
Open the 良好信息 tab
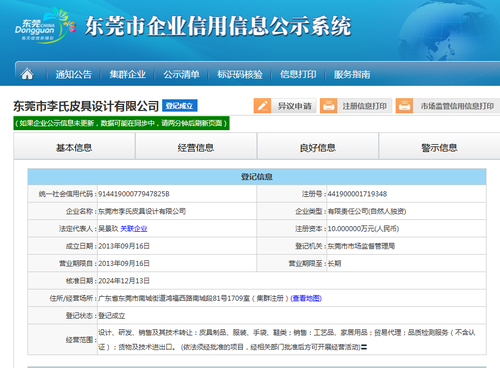318,146
